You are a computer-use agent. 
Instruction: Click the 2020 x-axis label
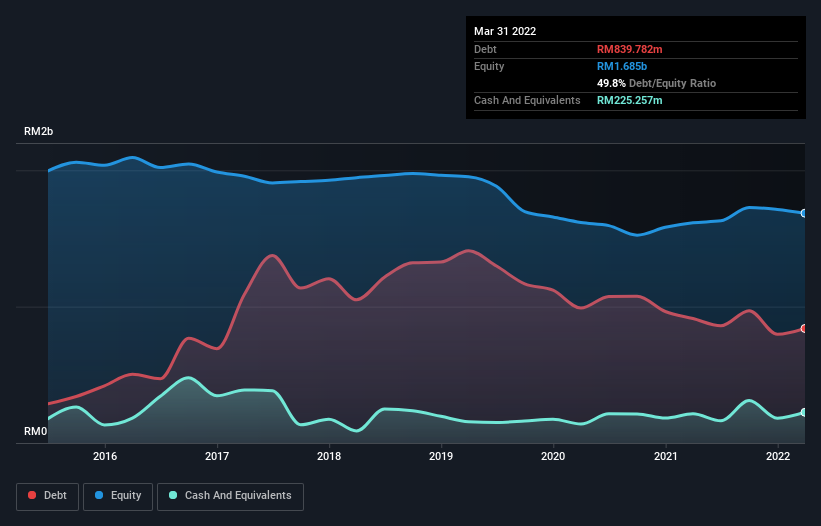point(553,456)
